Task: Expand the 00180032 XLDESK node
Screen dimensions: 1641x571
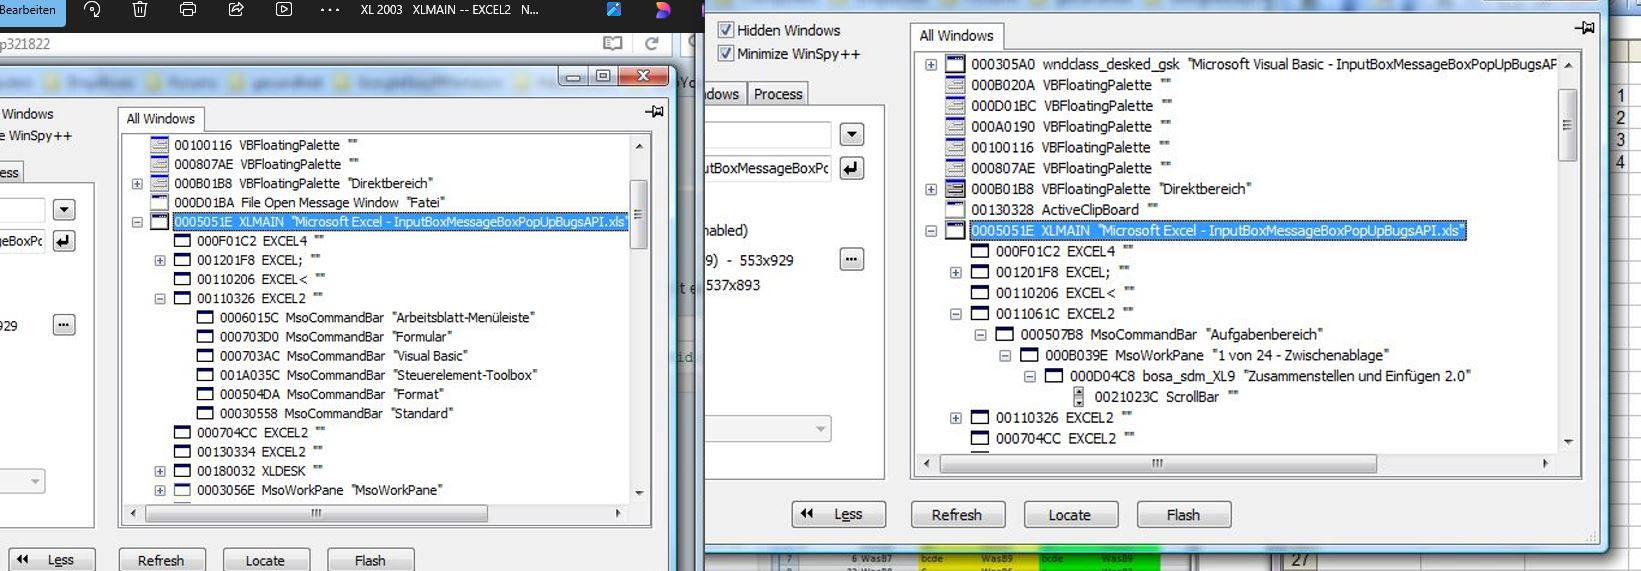Action: 160,471
